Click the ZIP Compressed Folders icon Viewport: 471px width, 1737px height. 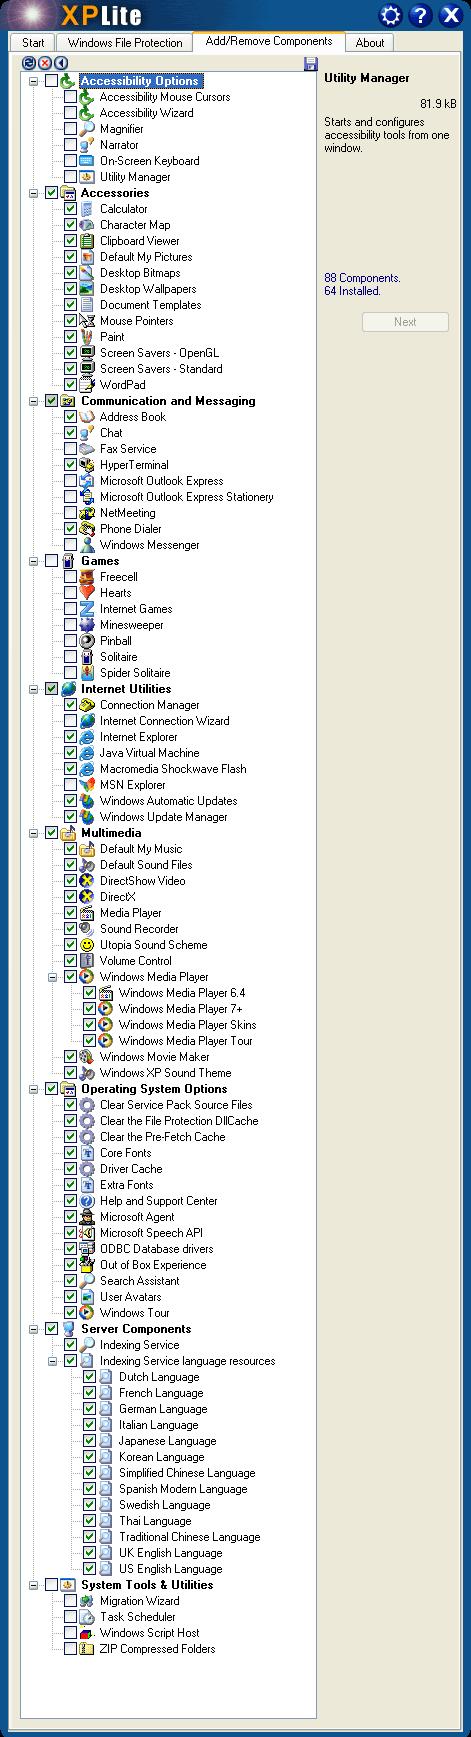88,1649
